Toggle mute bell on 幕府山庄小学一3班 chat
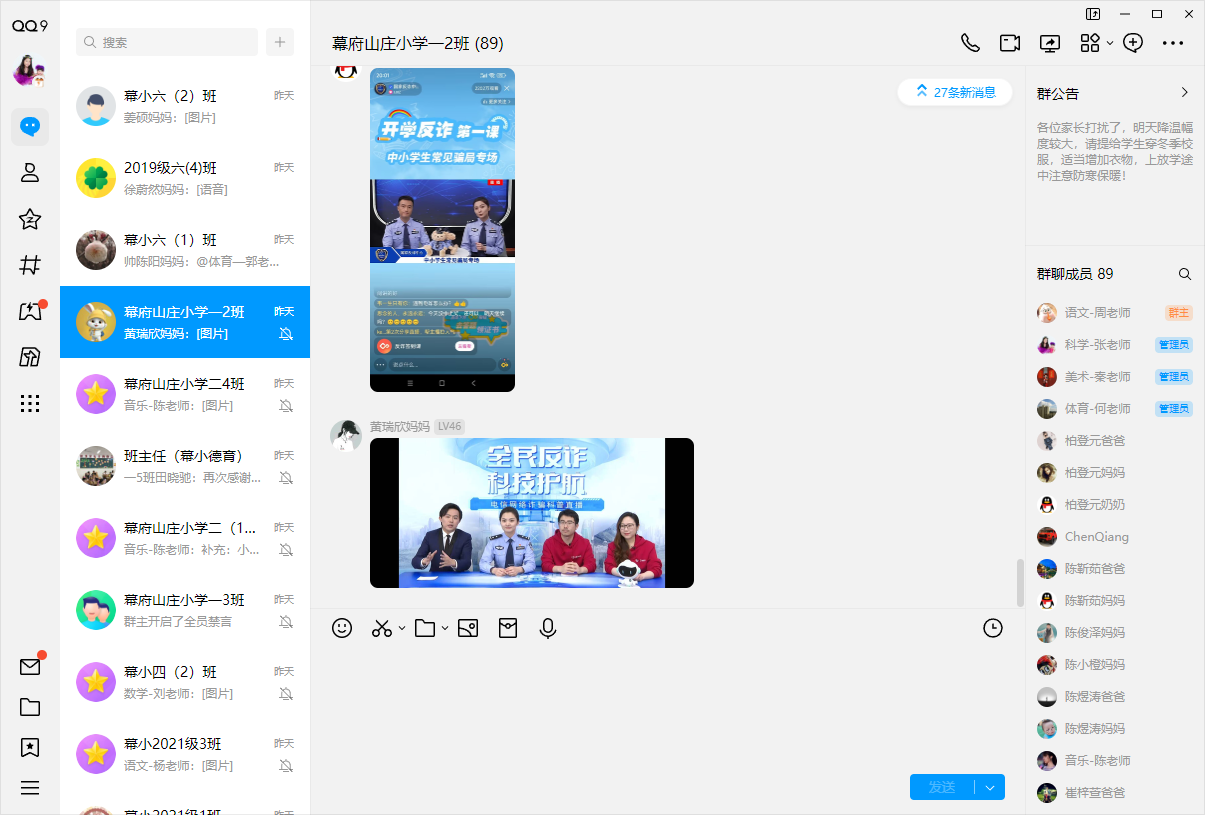Viewport: 1205px width, 815px height. tap(286, 622)
